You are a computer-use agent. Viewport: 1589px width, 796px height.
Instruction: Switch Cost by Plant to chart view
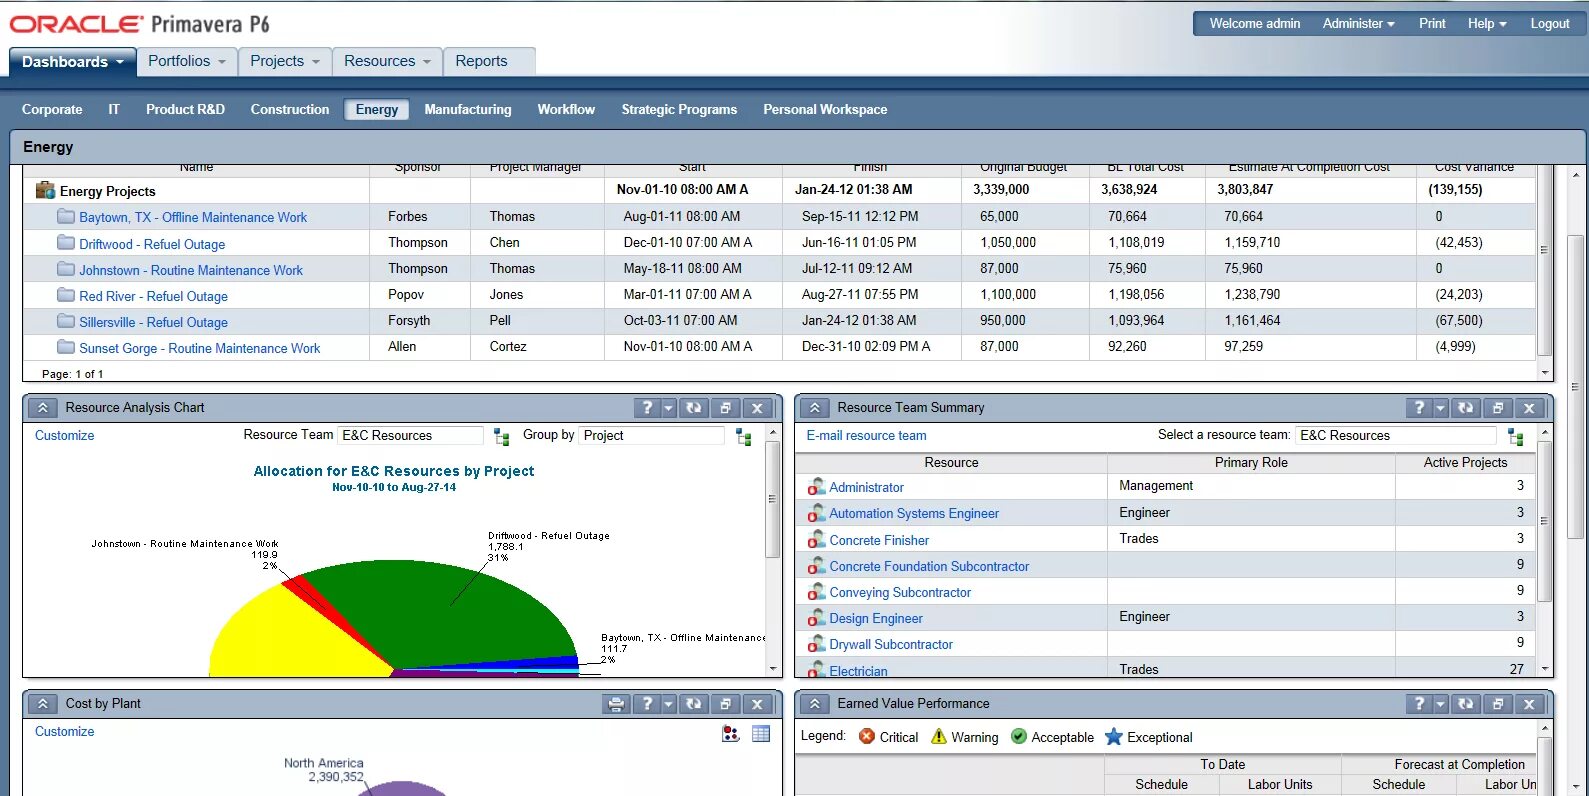[x=731, y=734]
